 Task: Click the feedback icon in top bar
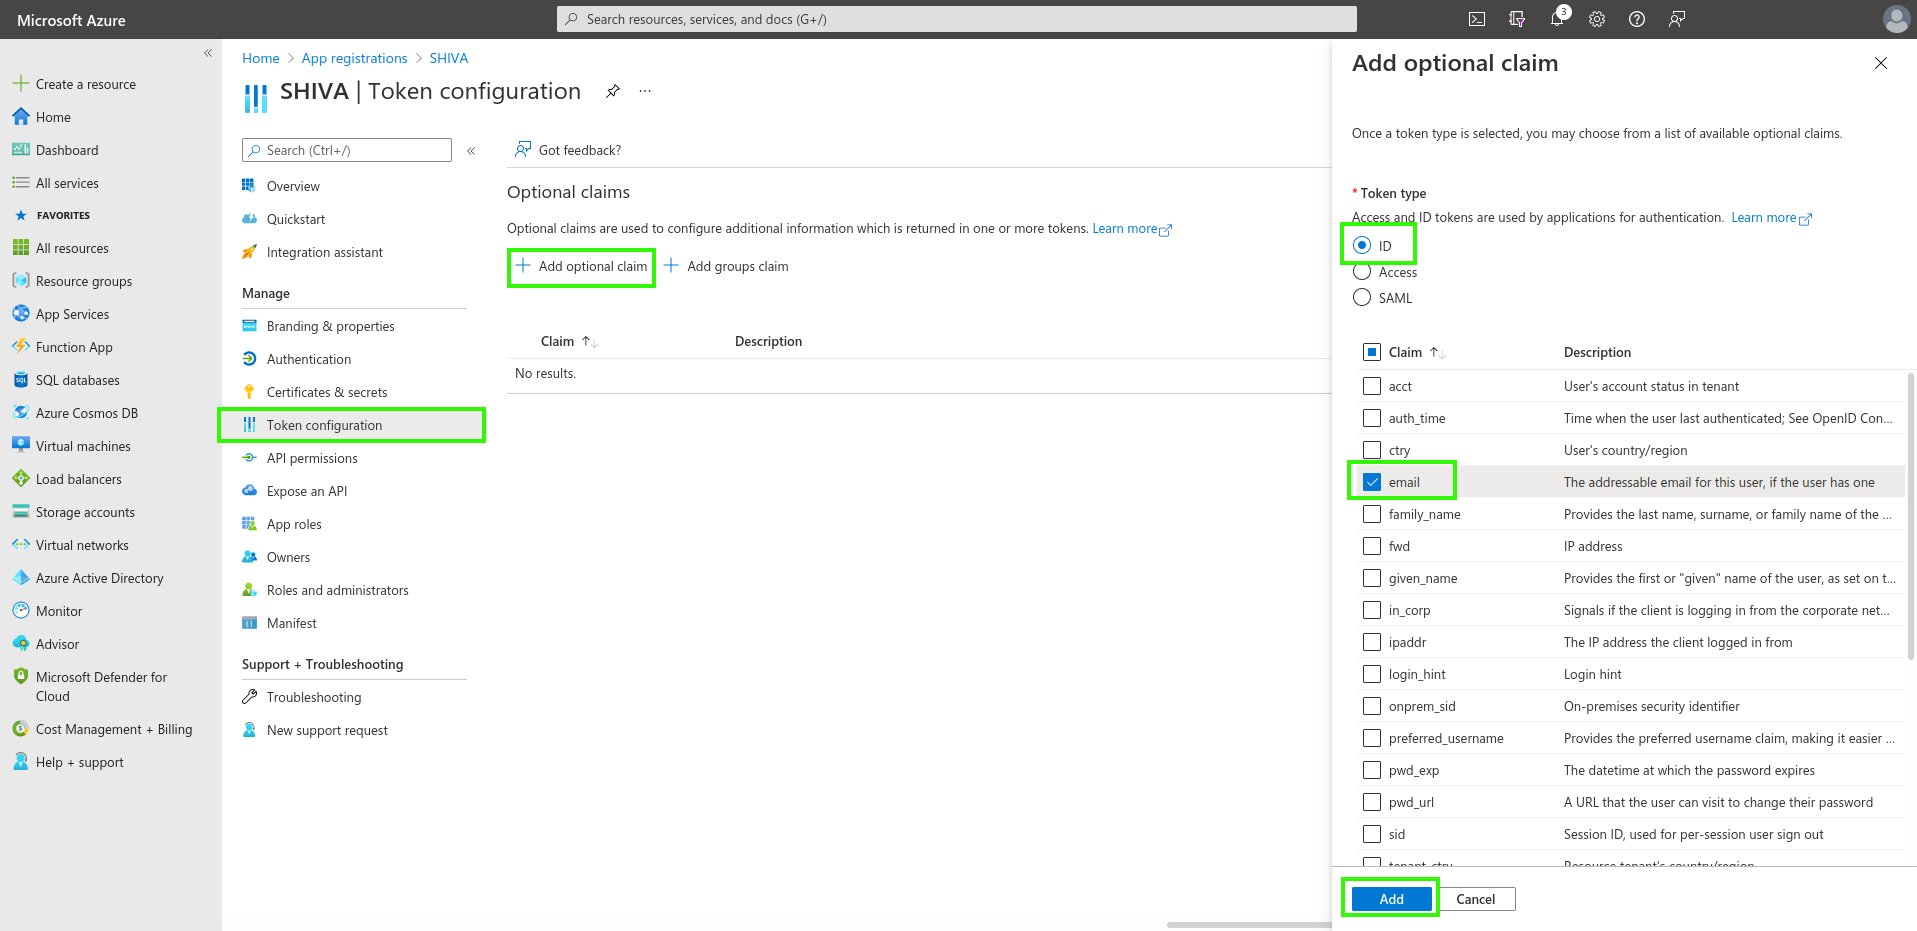pos(1677,19)
